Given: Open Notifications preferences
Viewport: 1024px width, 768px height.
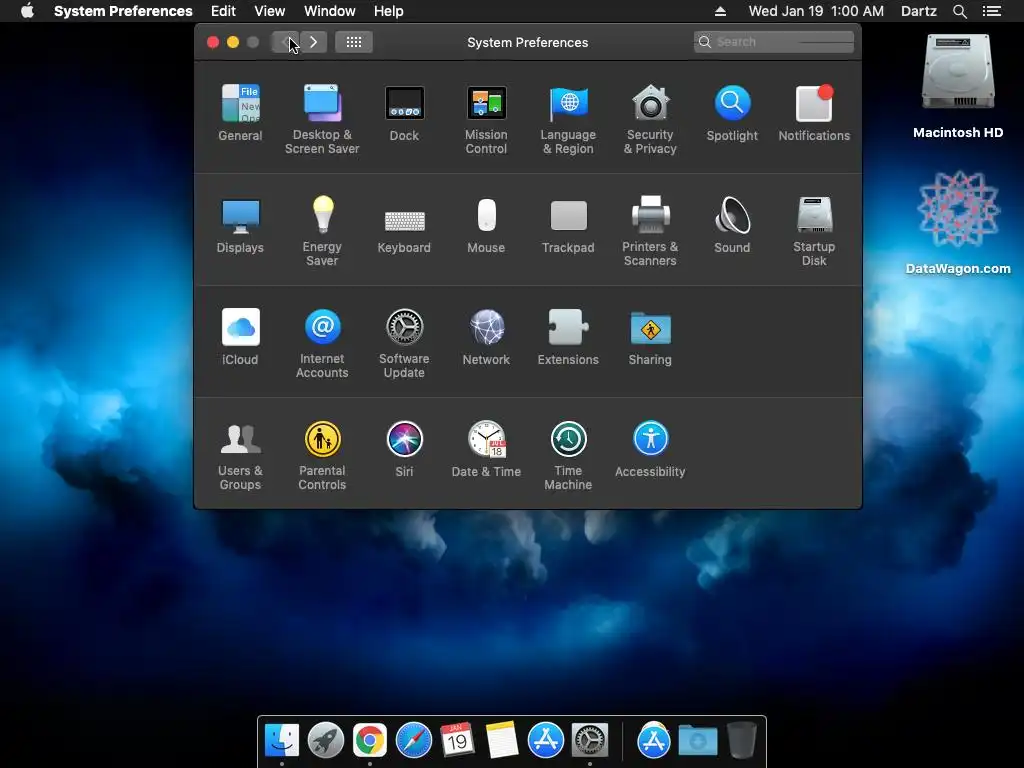Looking at the screenshot, I should [814, 112].
